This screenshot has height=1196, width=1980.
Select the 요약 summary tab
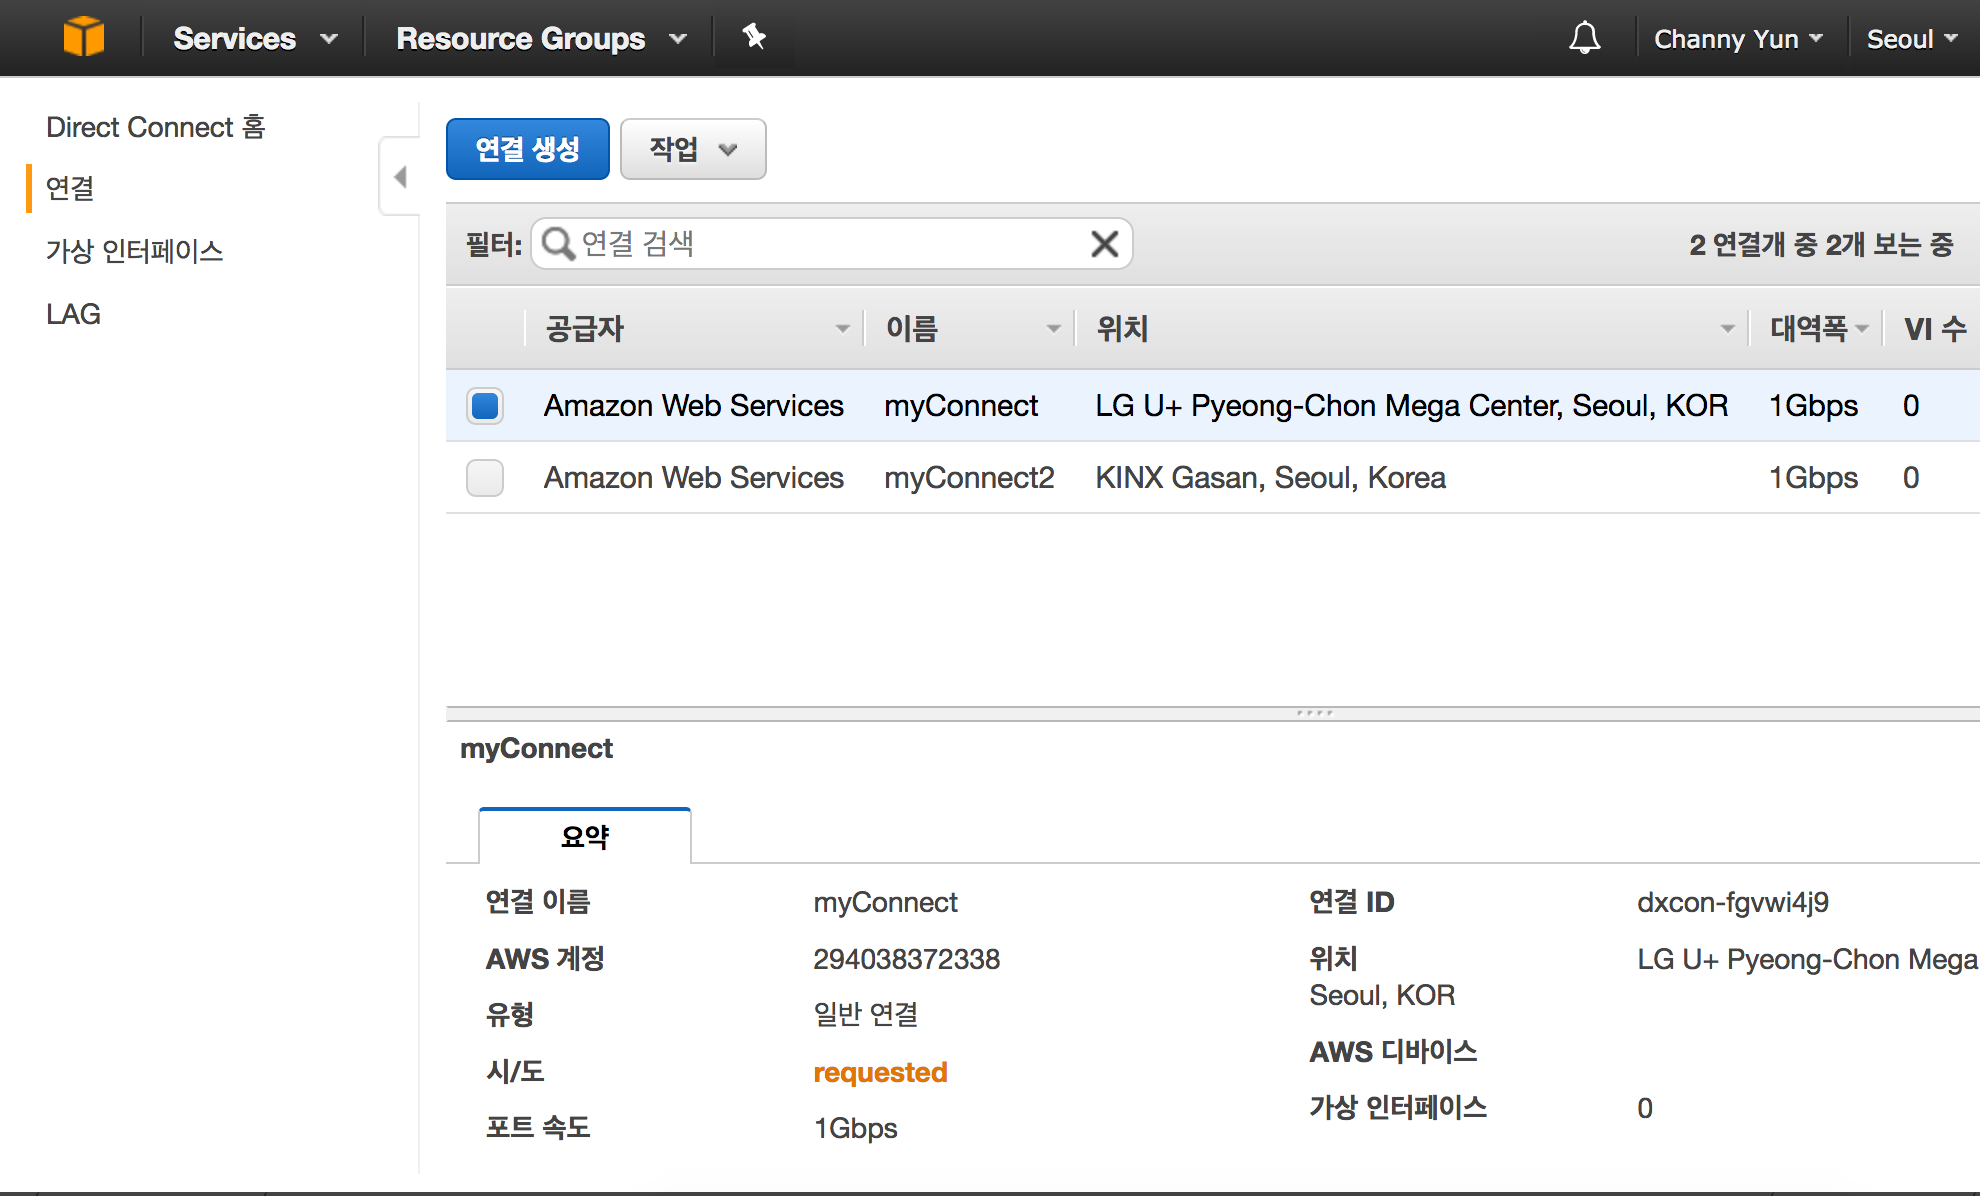tap(585, 836)
